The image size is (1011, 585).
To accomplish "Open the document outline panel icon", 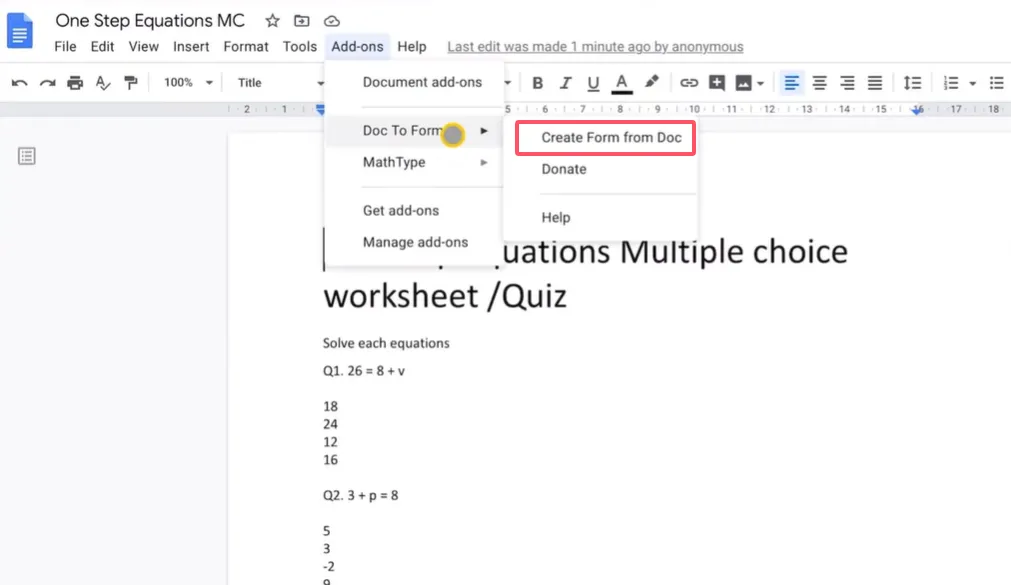I will click(27, 156).
